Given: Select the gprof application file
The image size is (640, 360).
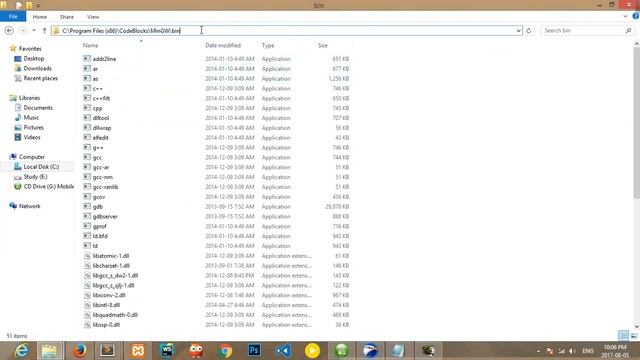Looking at the screenshot, I should [100, 226].
